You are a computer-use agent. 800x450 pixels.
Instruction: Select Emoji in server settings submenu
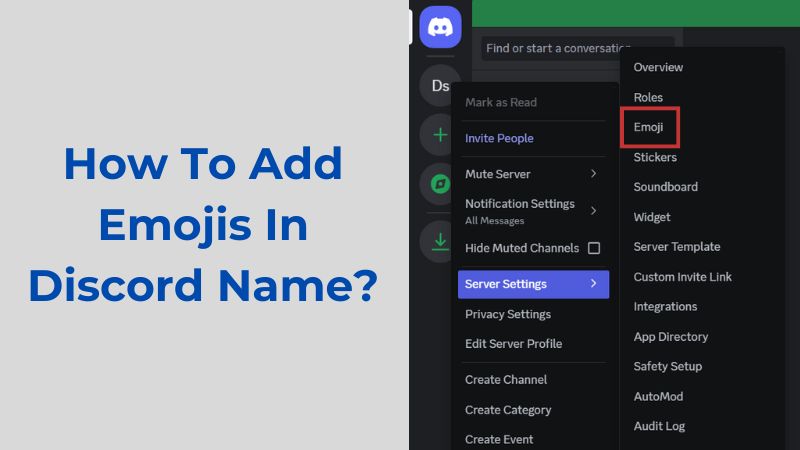point(649,127)
